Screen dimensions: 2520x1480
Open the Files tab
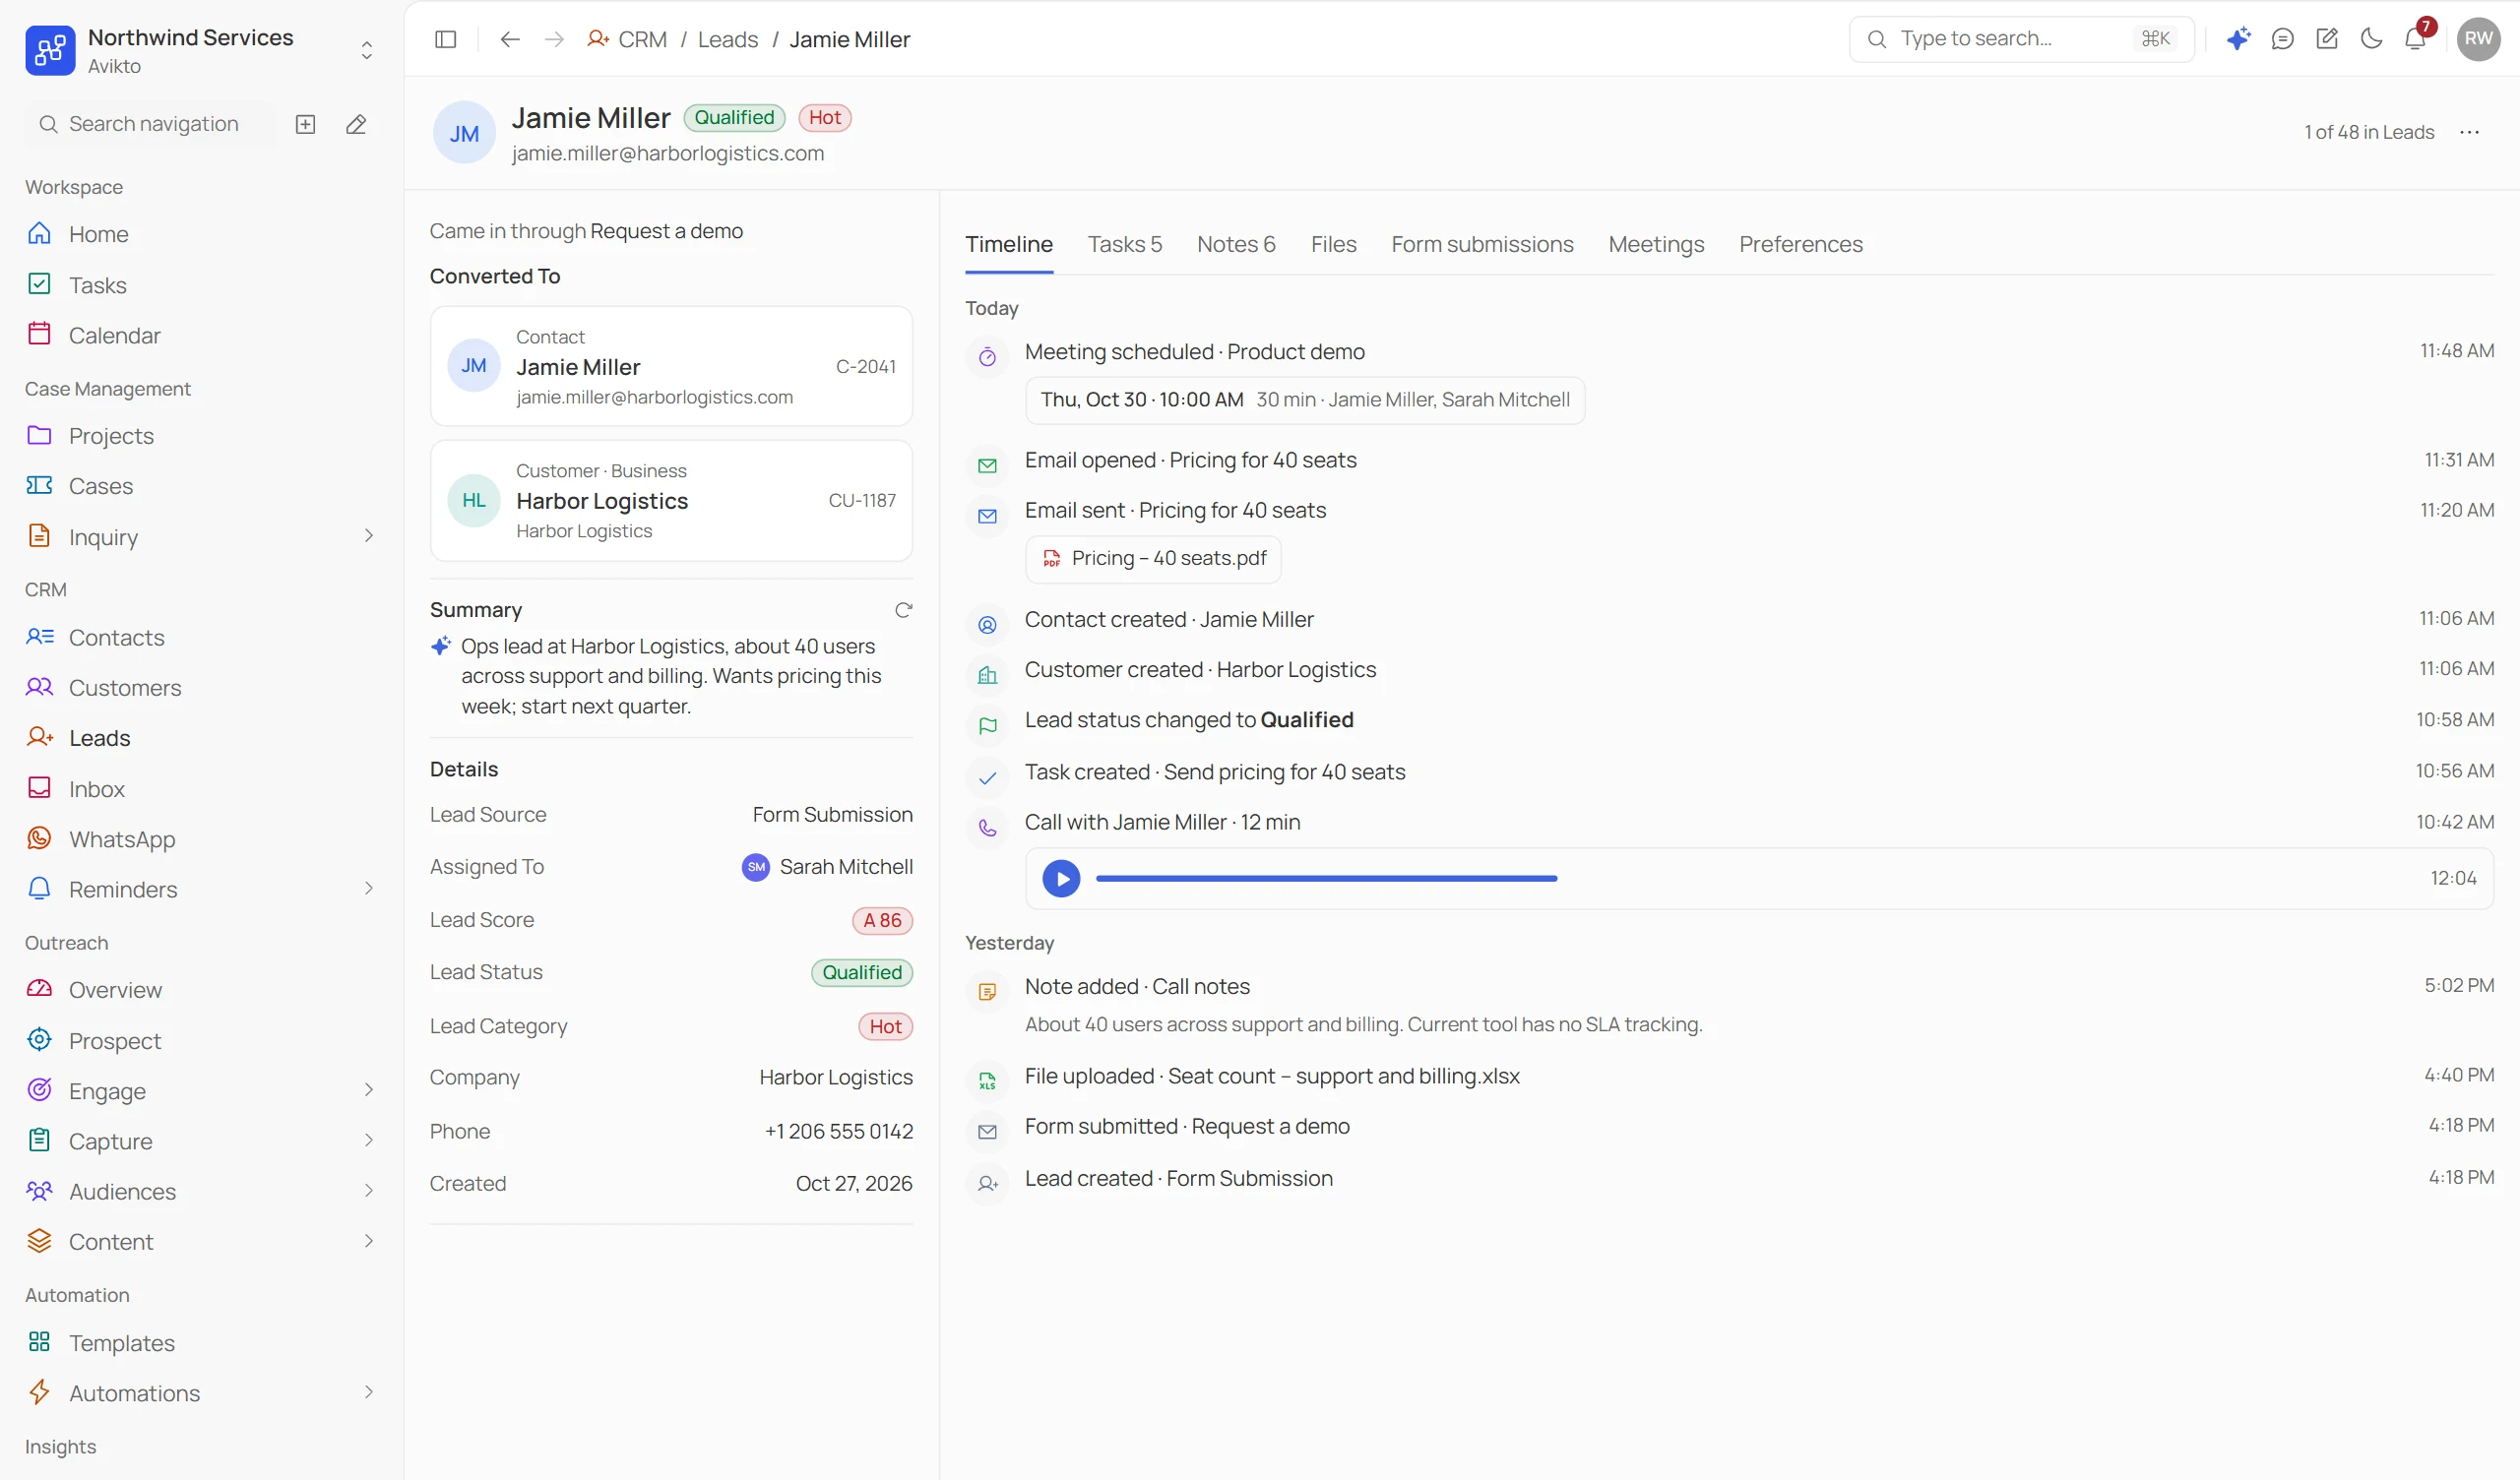pyautogui.click(x=1333, y=244)
